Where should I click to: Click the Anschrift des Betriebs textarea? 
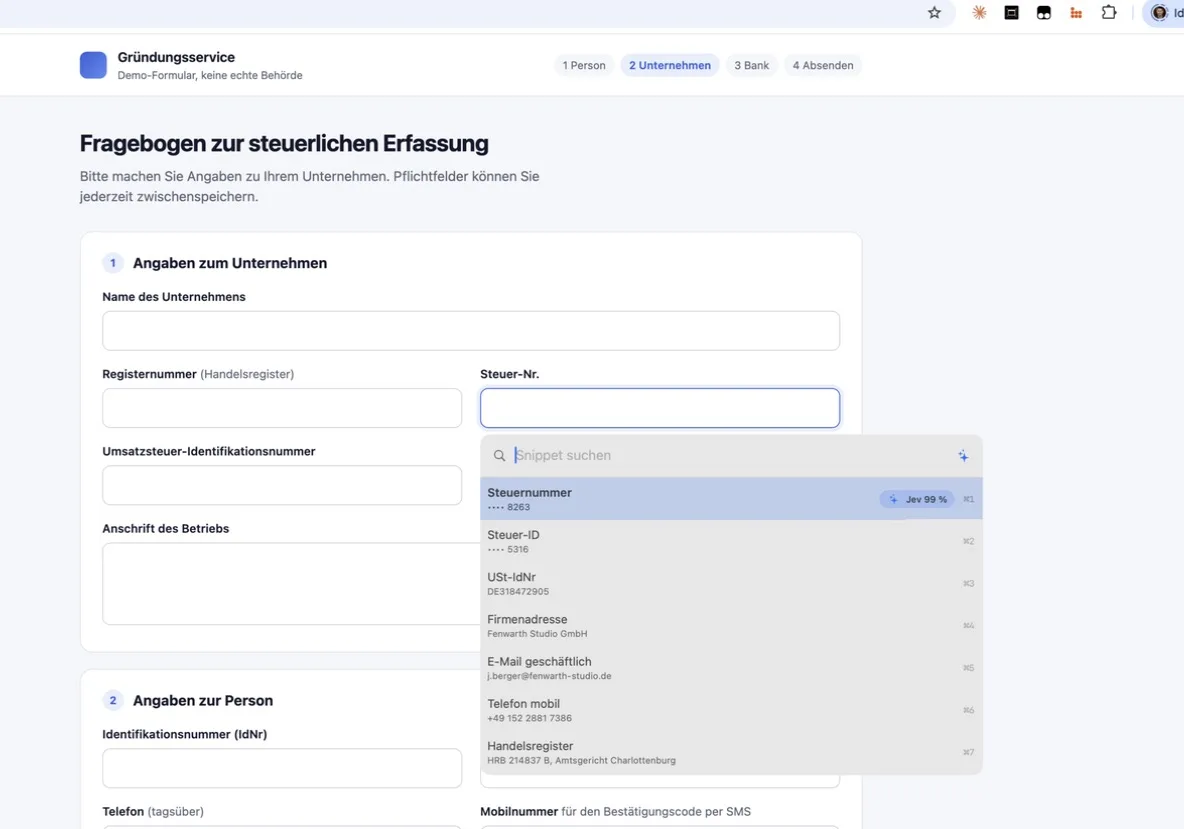pyautogui.click(x=291, y=583)
